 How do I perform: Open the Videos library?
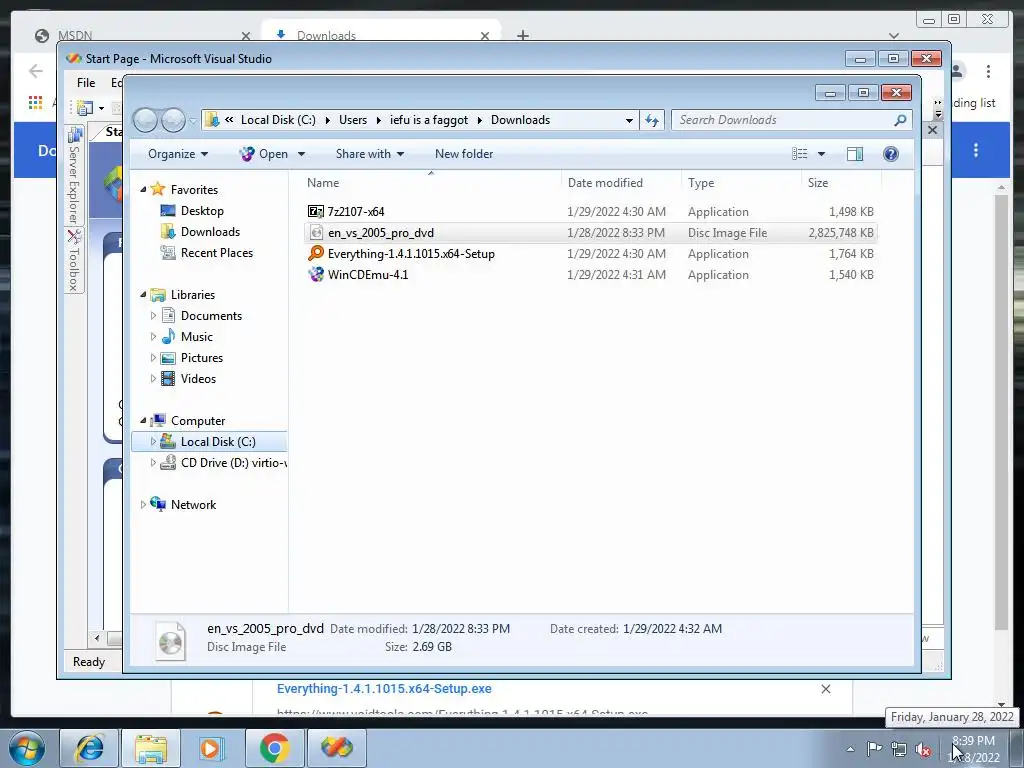pos(198,379)
